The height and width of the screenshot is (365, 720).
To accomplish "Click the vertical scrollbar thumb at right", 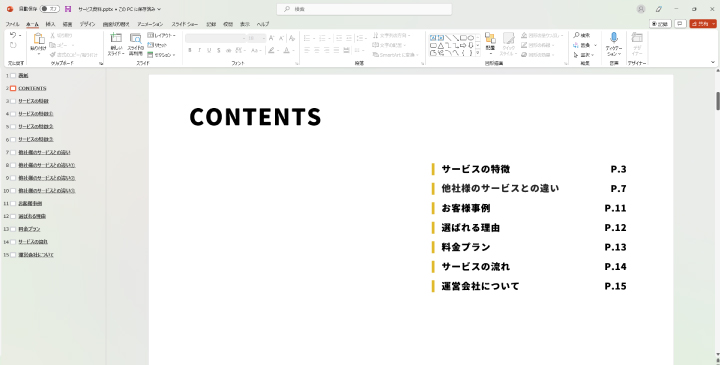I will [717, 101].
